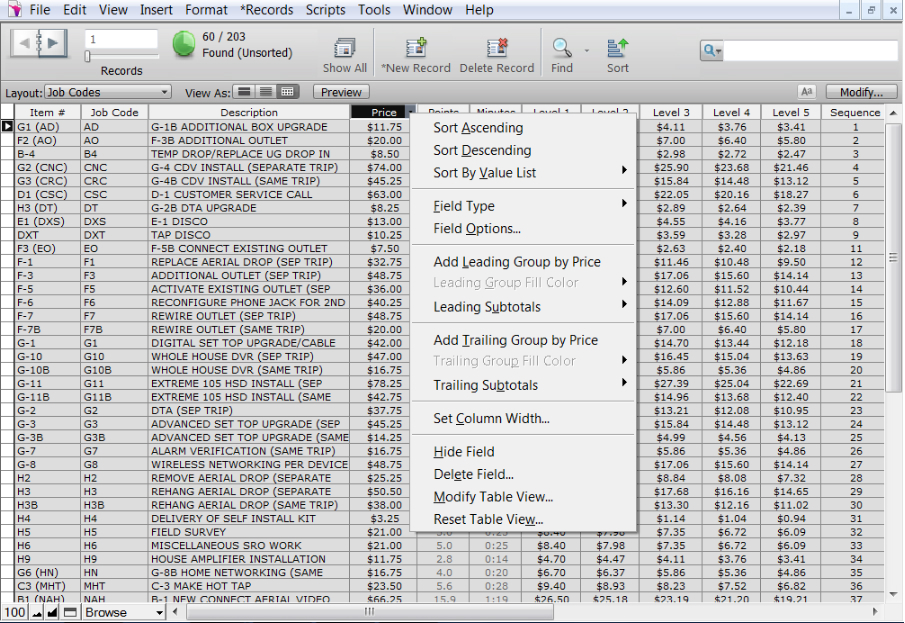Click the green found-set pie chart icon

click(184, 45)
